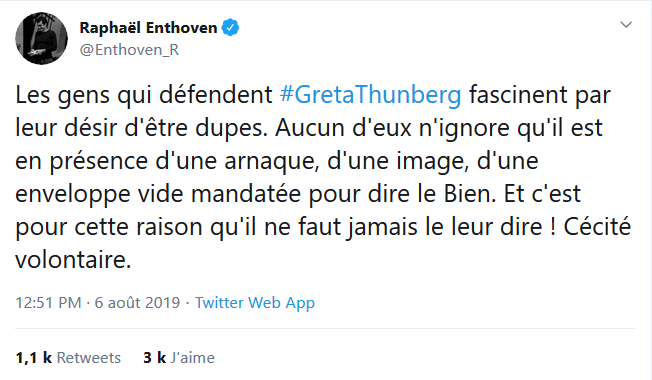652x380 pixels.
Task: Open Raphaël Enthoven's profile picture
Action: [41, 38]
